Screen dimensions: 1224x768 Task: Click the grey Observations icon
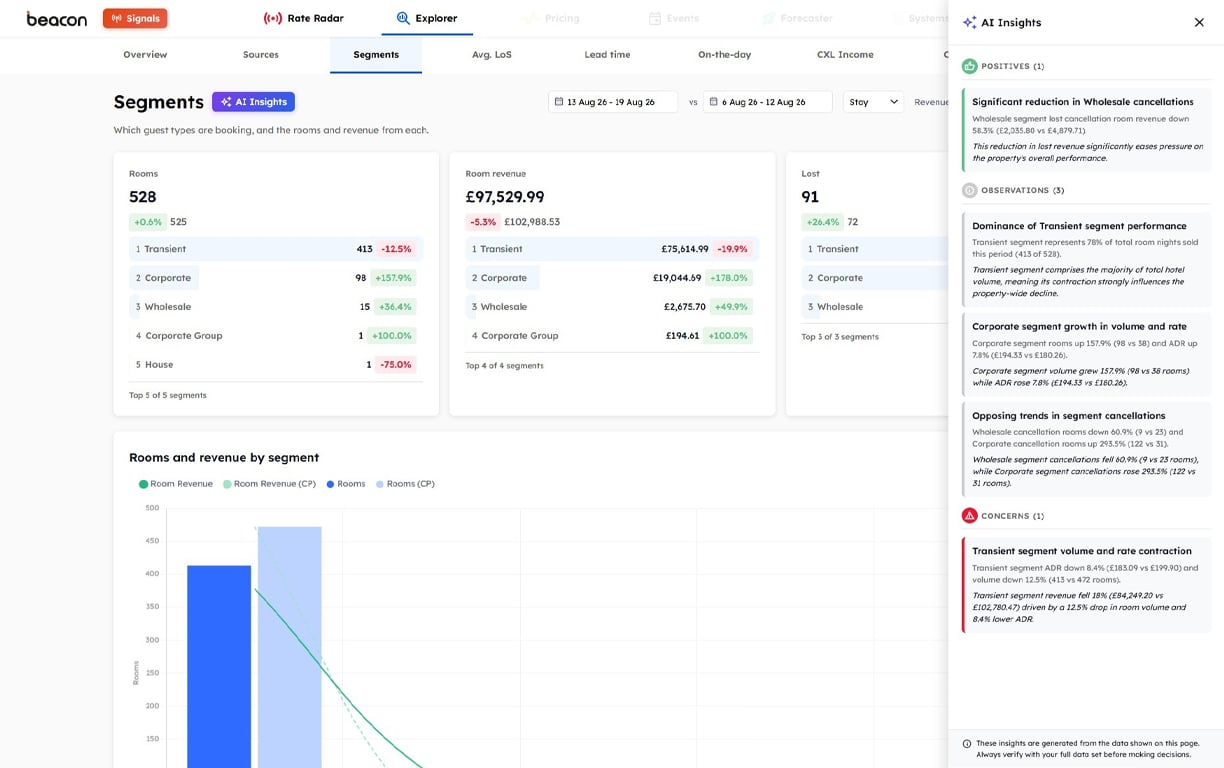[x=969, y=190]
